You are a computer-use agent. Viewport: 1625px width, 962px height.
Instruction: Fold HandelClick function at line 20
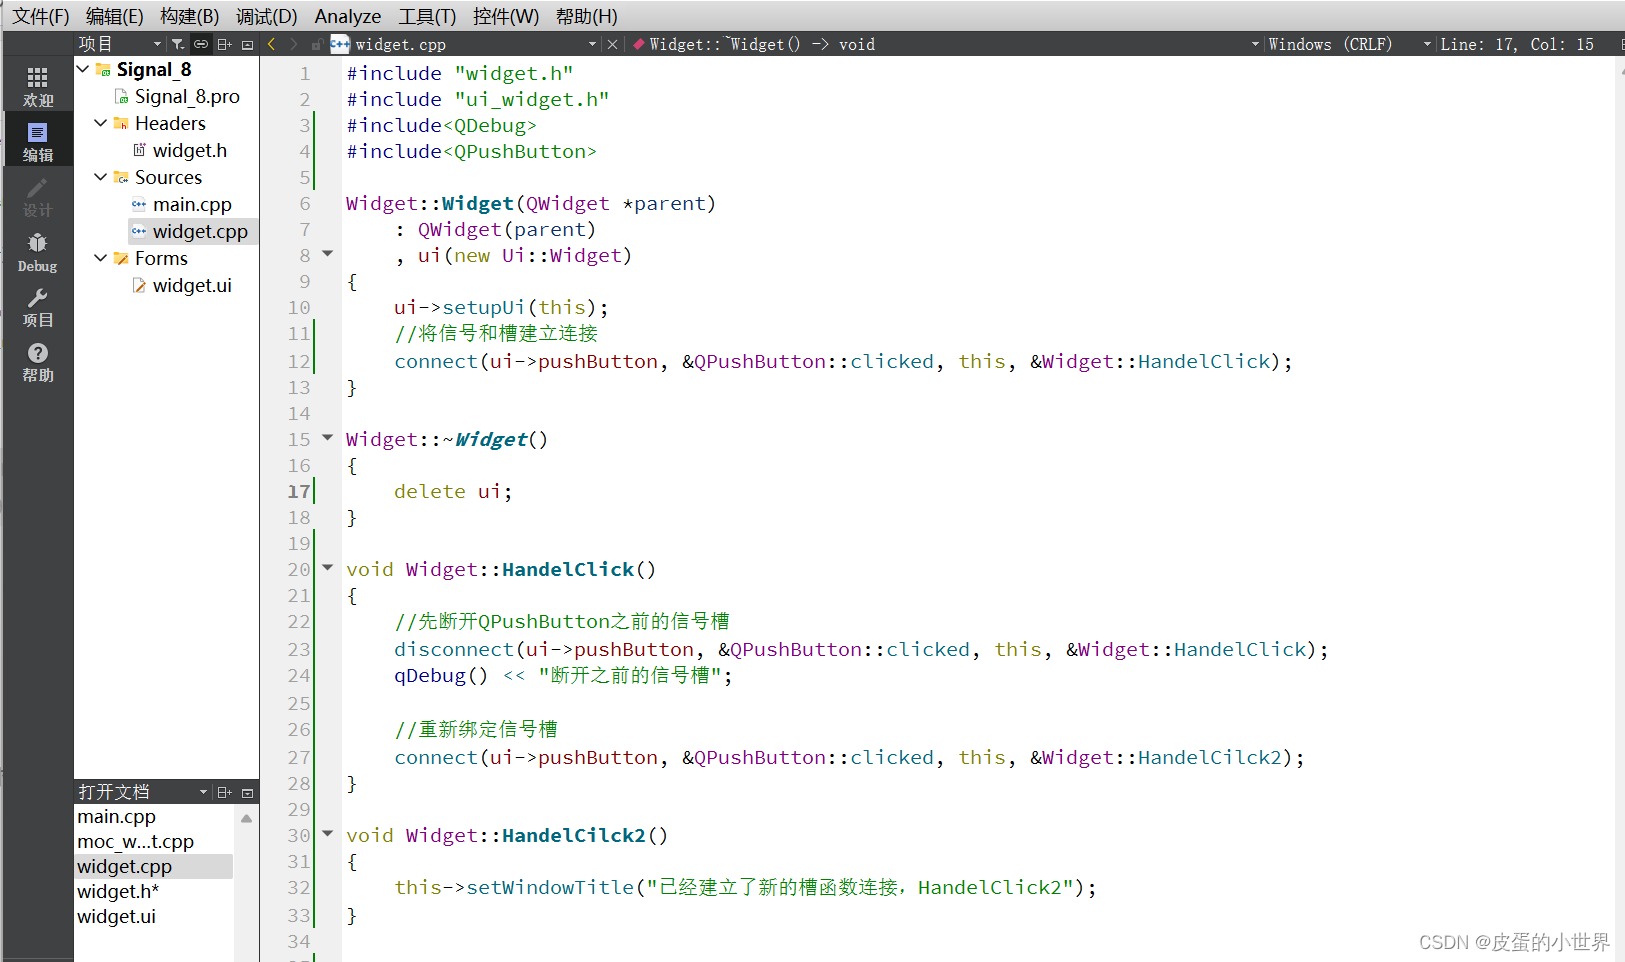pyautogui.click(x=327, y=568)
